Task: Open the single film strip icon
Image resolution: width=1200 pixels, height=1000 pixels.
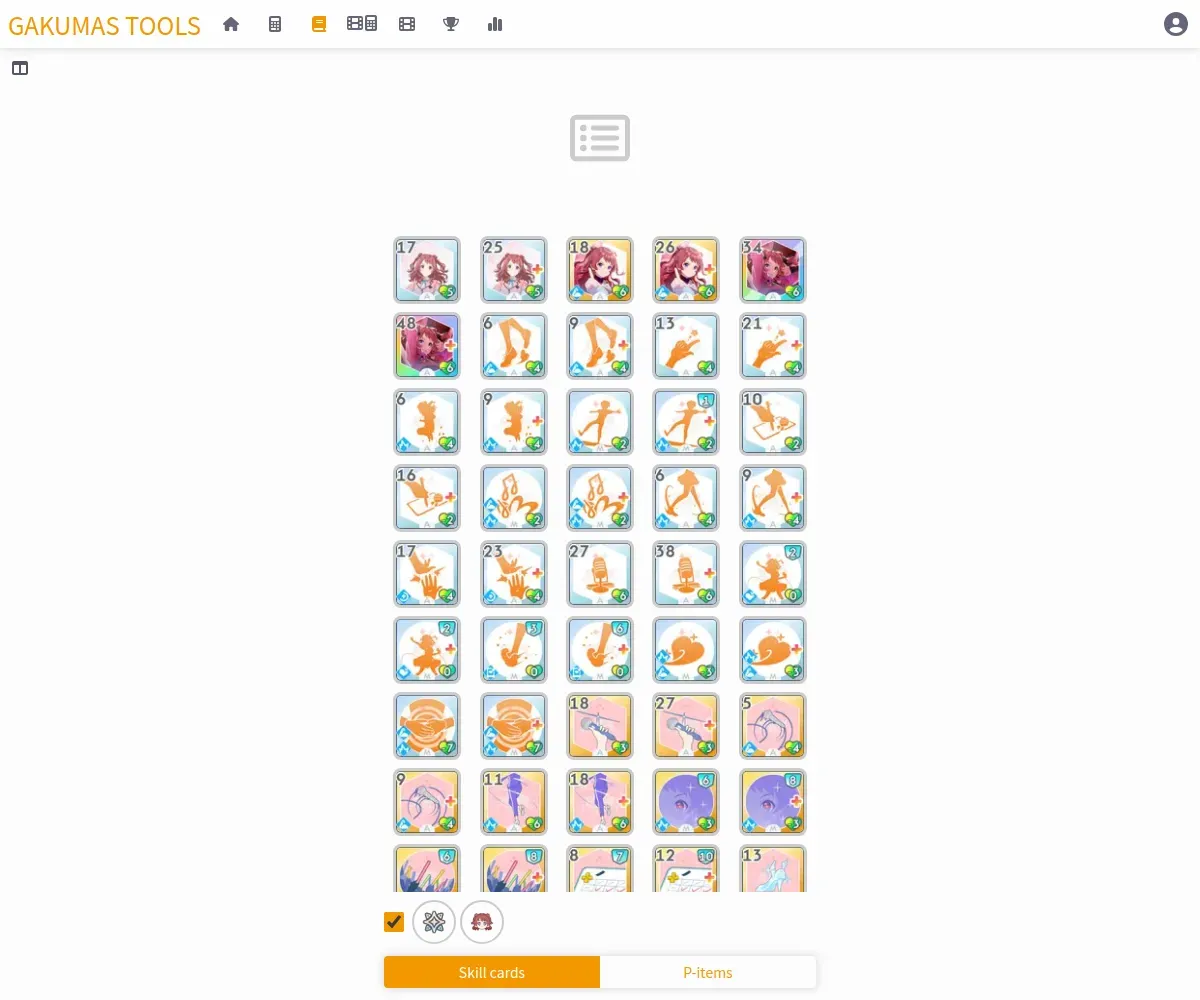Action: [x=407, y=24]
